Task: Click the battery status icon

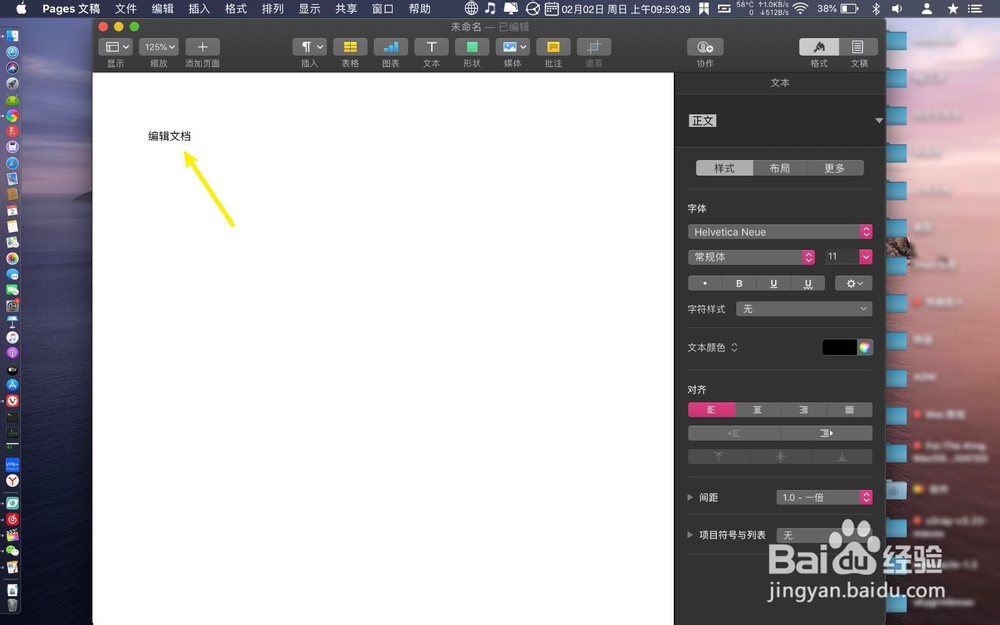Action: click(x=849, y=8)
